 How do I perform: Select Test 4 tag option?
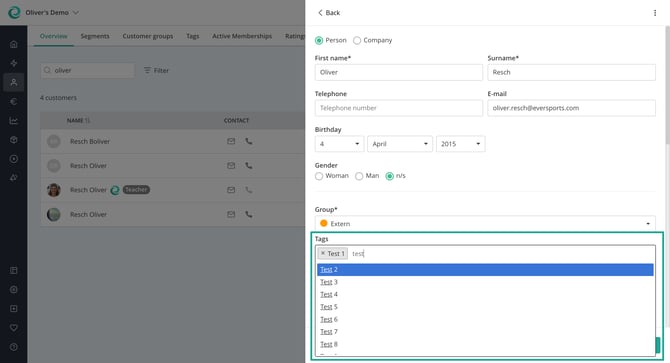click(485, 294)
